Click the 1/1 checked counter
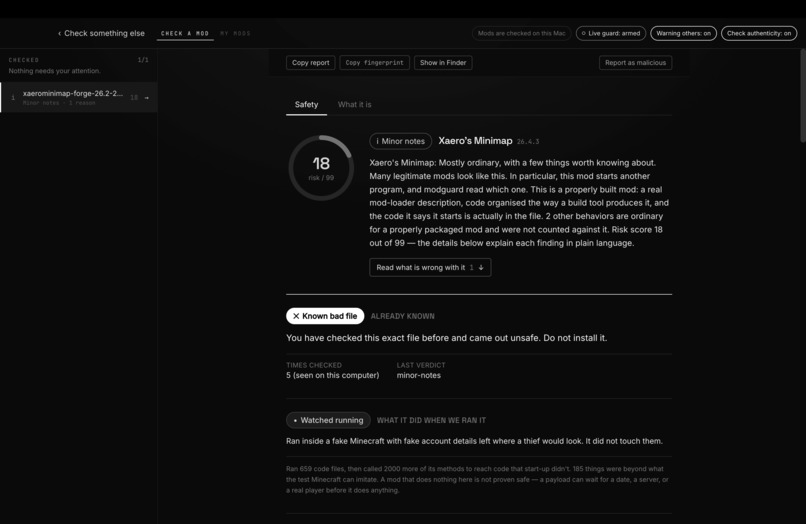This screenshot has height=524, width=806. (143, 60)
